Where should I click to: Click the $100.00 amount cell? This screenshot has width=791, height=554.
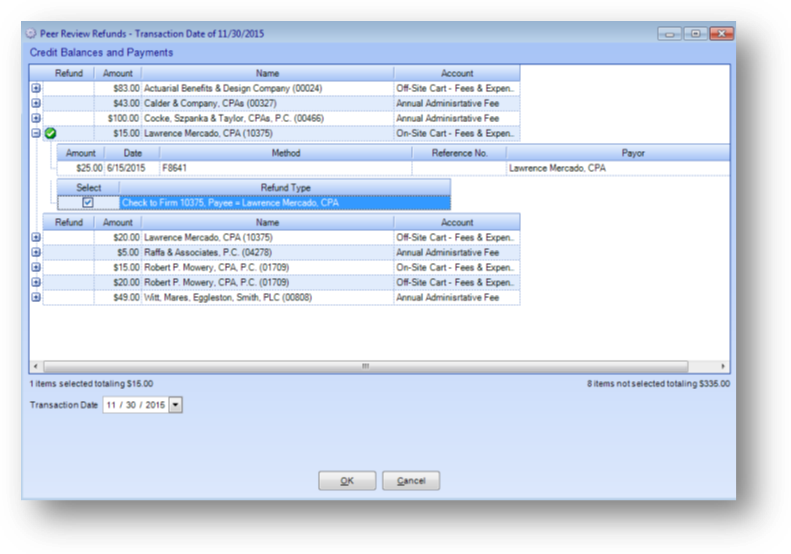pyautogui.click(x=118, y=118)
